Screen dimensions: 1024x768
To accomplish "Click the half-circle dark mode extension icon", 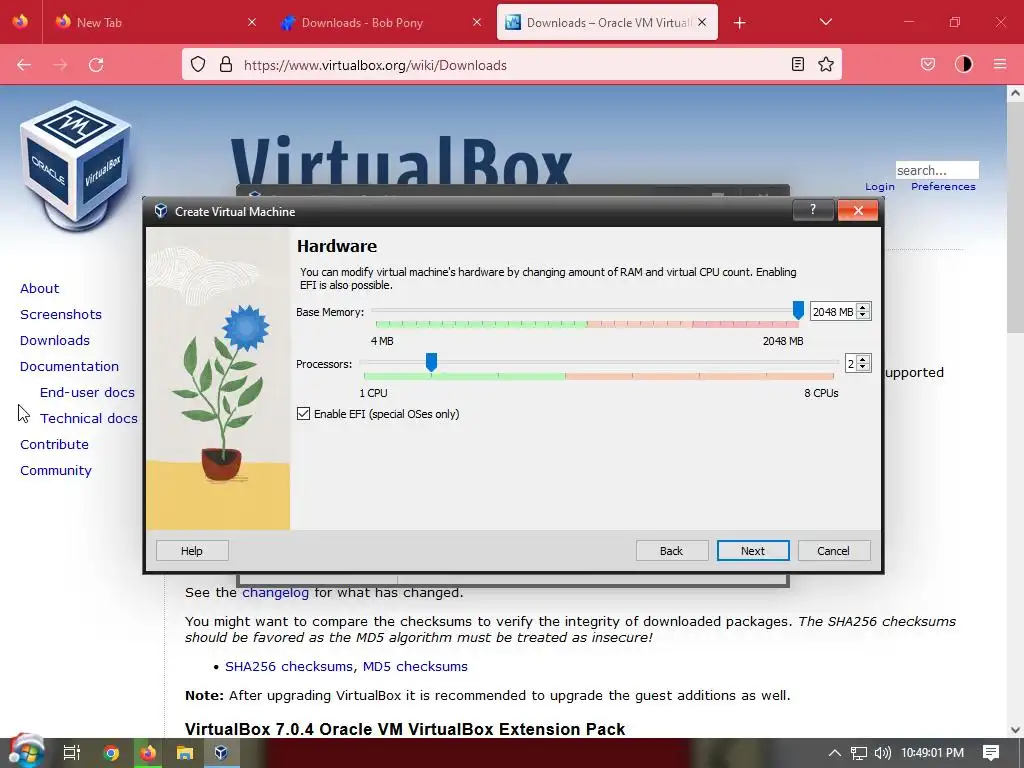I will point(964,64).
